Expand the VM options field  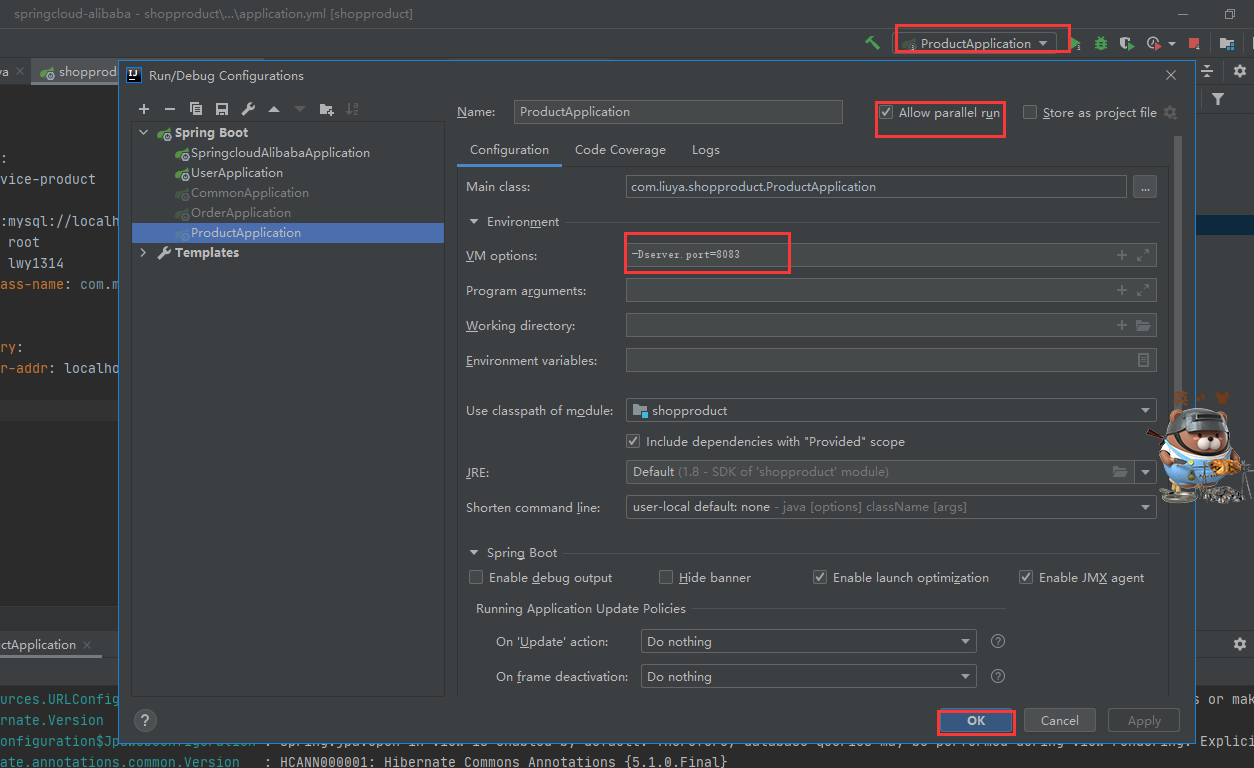point(1143,256)
